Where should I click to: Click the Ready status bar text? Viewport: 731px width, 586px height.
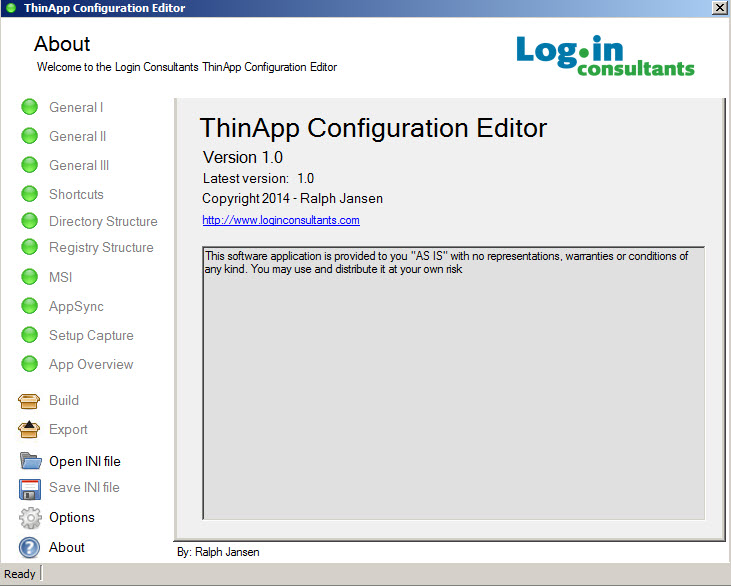(20, 574)
